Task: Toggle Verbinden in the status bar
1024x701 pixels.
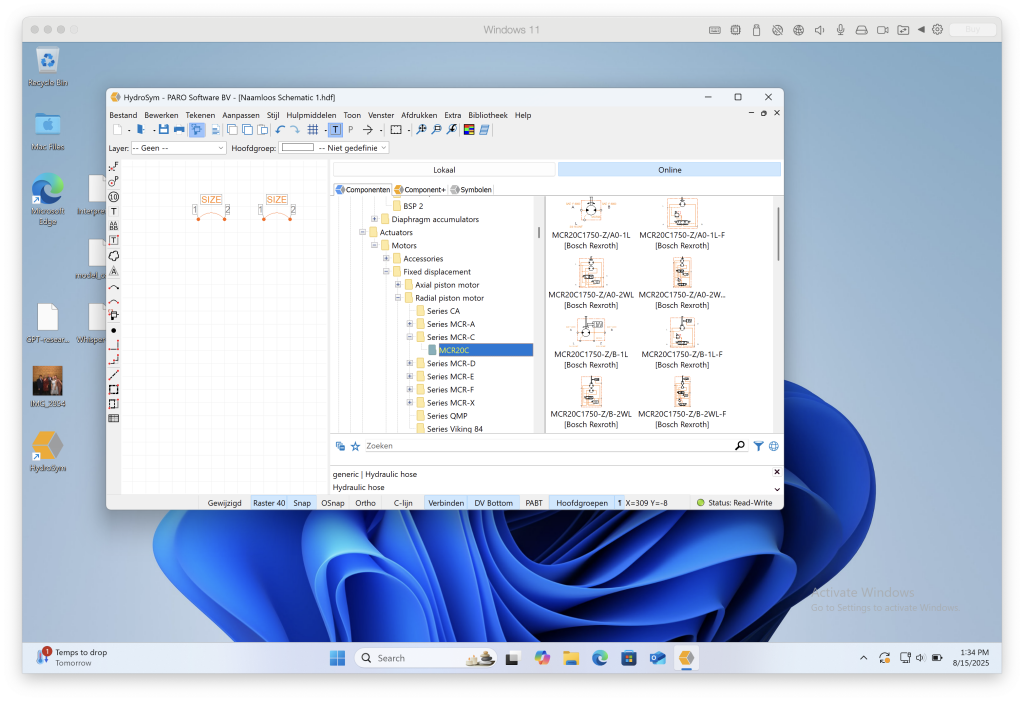Action: click(446, 503)
